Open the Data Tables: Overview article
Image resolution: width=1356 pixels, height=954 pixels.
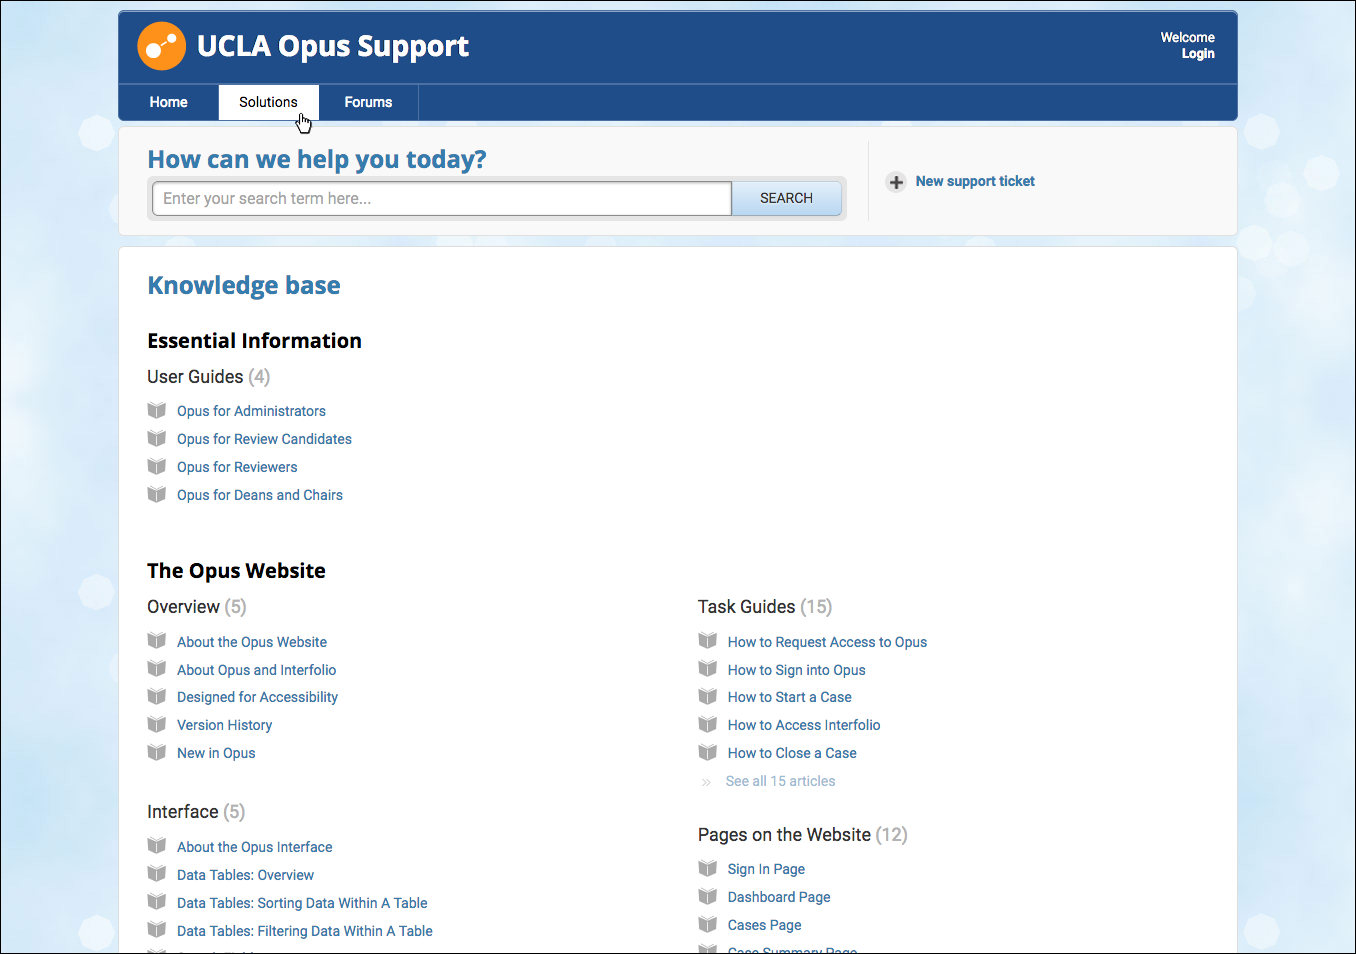(x=245, y=875)
